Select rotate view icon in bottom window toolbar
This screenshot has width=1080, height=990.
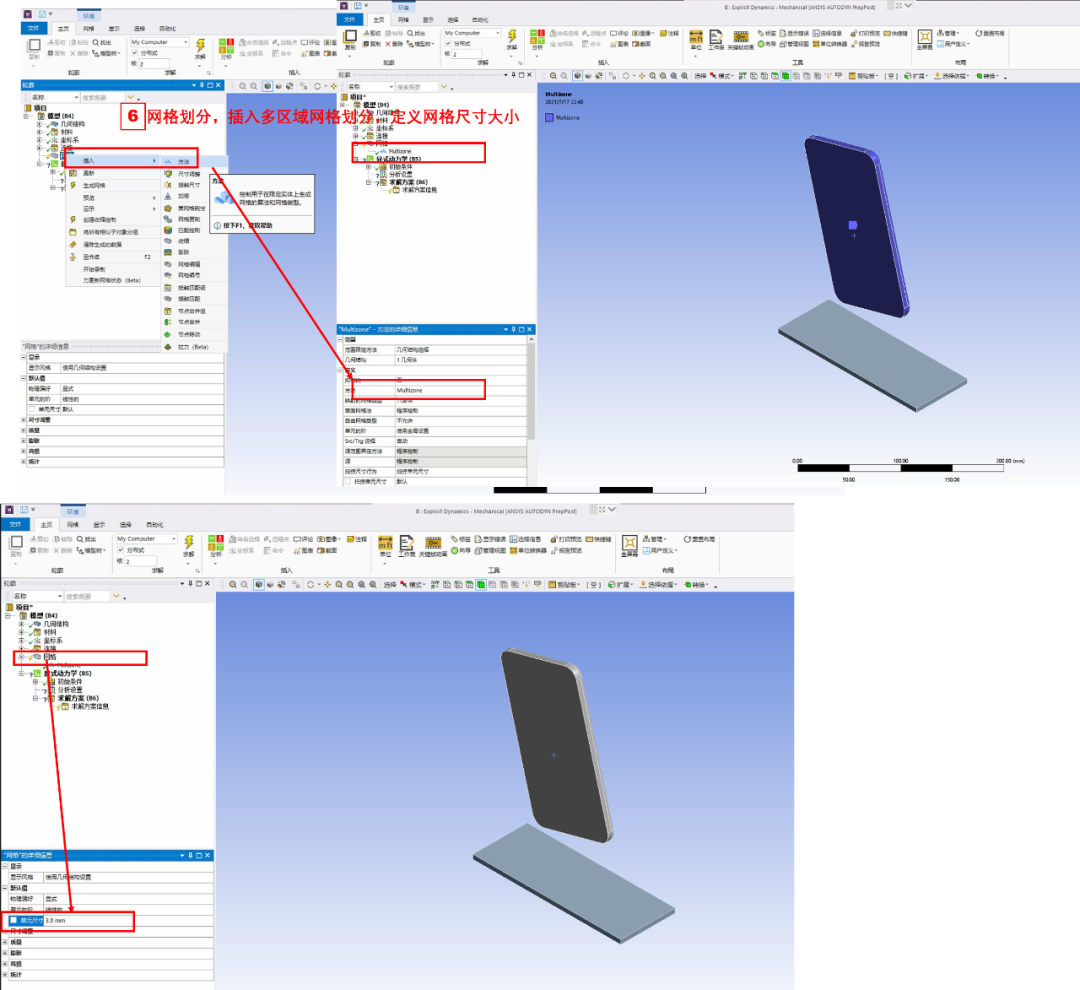[x=311, y=584]
